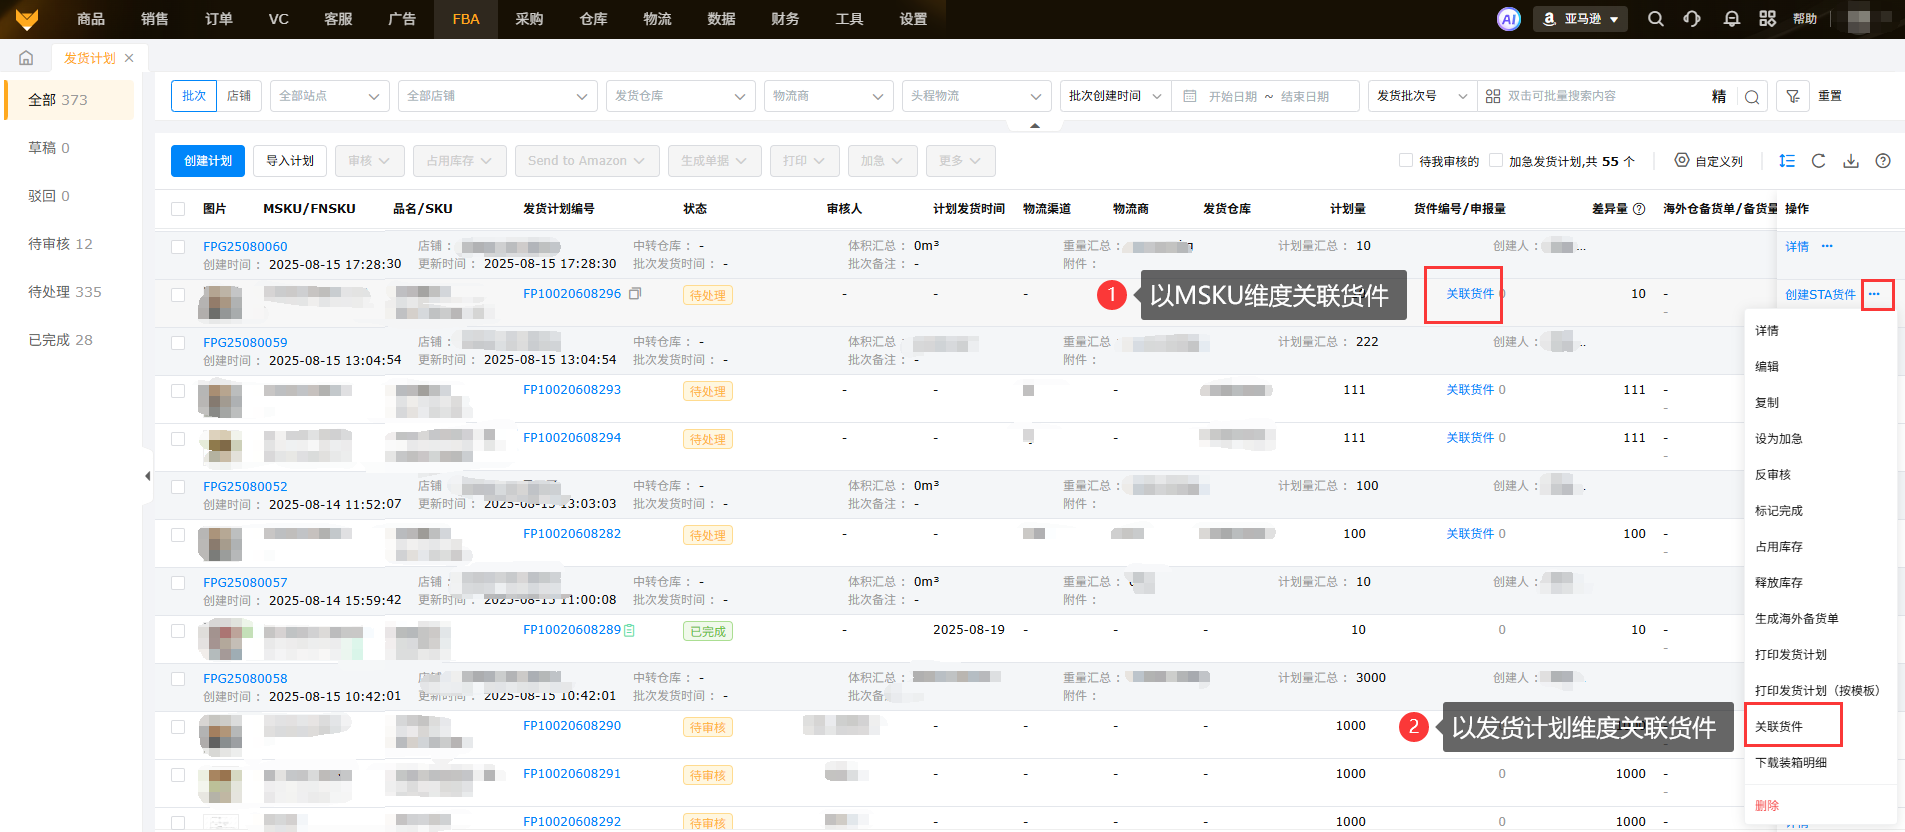Image resolution: width=1905 pixels, height=832 pixels.
Task: Open batch link FPG25080059
Action: pos(245,342)
